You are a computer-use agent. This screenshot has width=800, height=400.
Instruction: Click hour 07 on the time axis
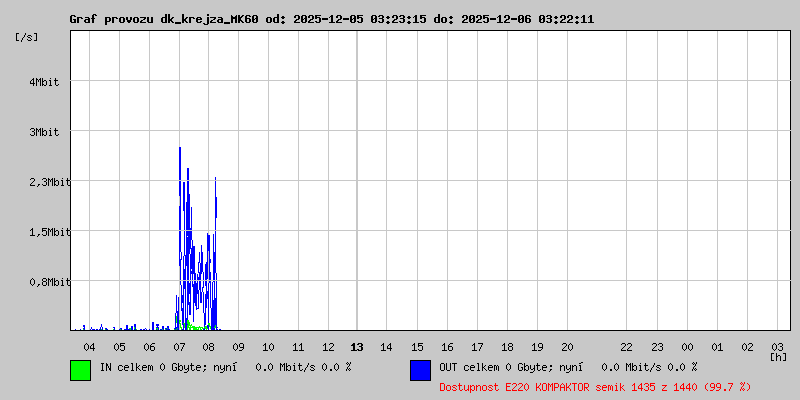(x=179, y=346)
